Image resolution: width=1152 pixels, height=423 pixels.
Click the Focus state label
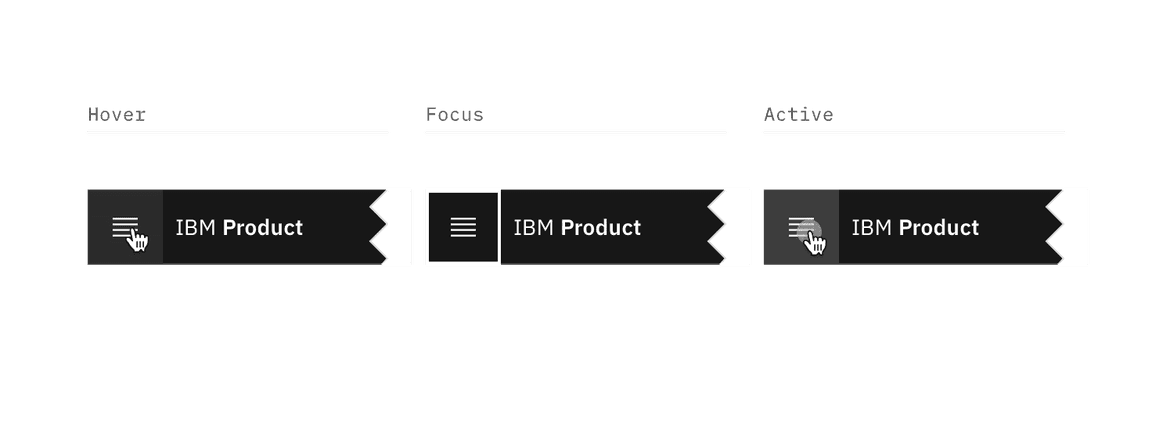(454, 114)
